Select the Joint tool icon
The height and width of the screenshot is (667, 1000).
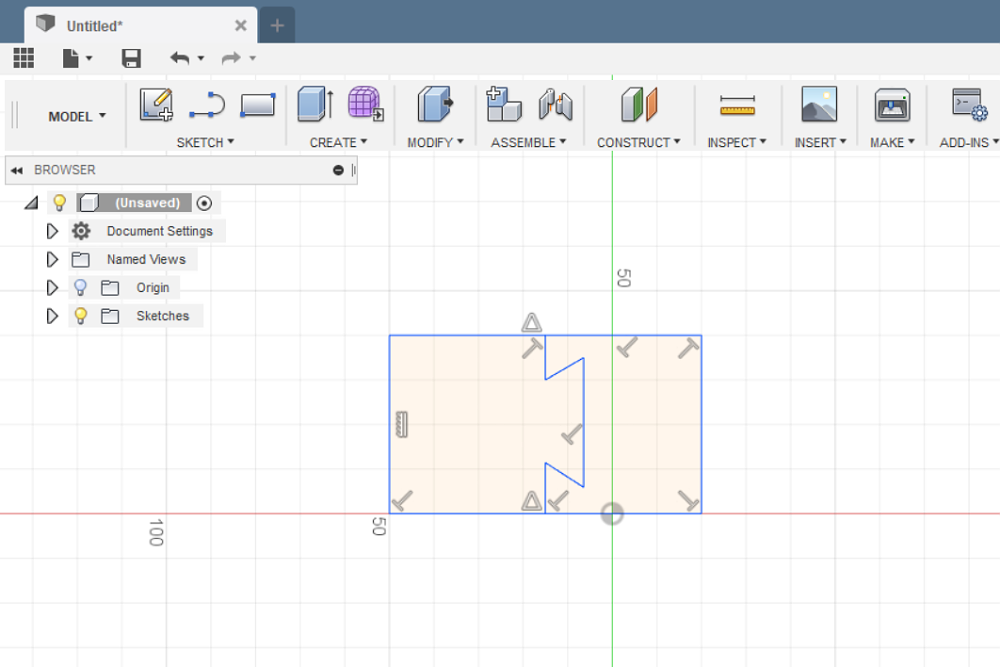(x=554, y=105)
